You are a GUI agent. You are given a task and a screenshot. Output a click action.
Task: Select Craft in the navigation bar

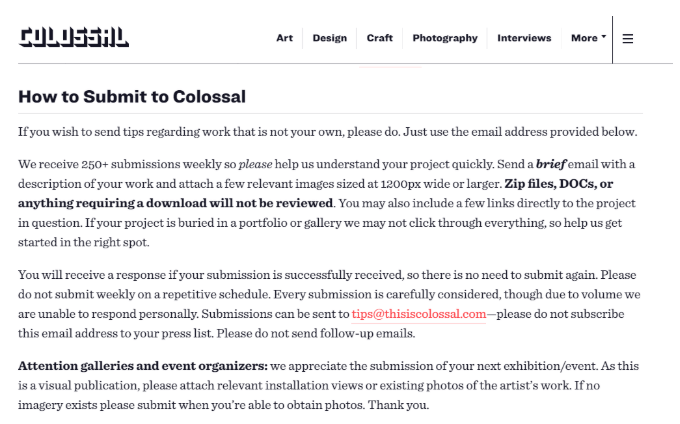pos(379,38)
